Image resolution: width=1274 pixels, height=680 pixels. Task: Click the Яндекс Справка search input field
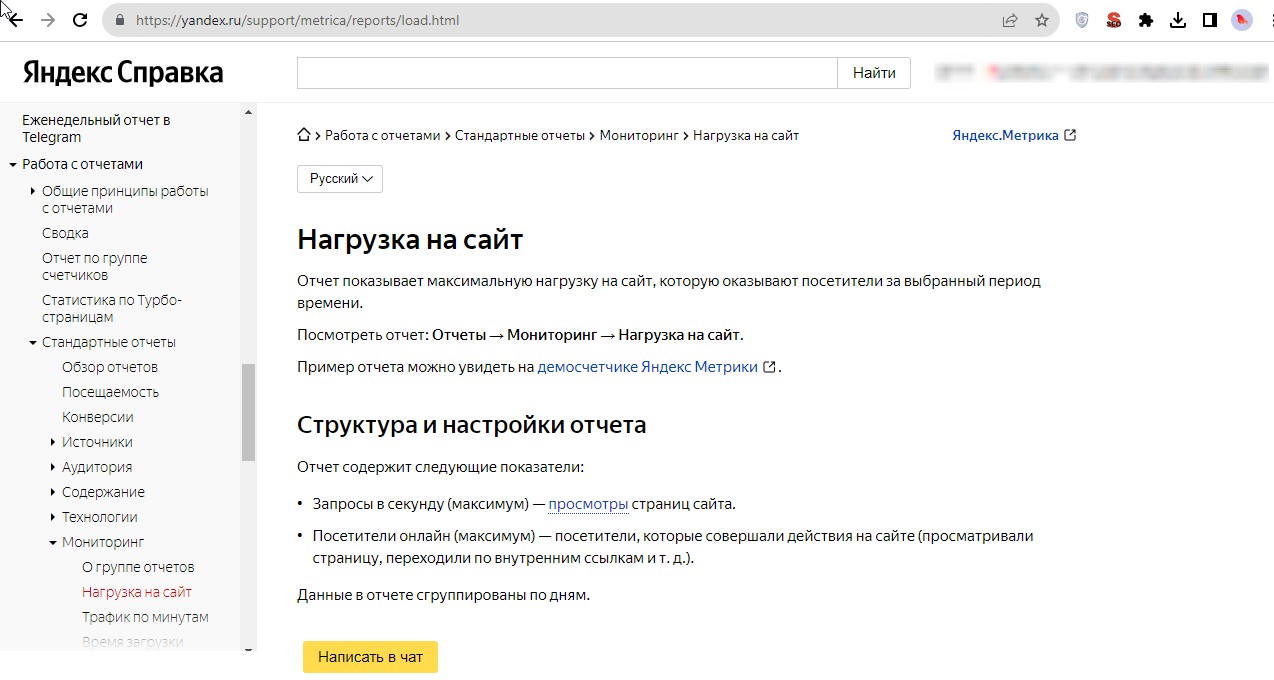pyautogui.click(x=566, y=73)
